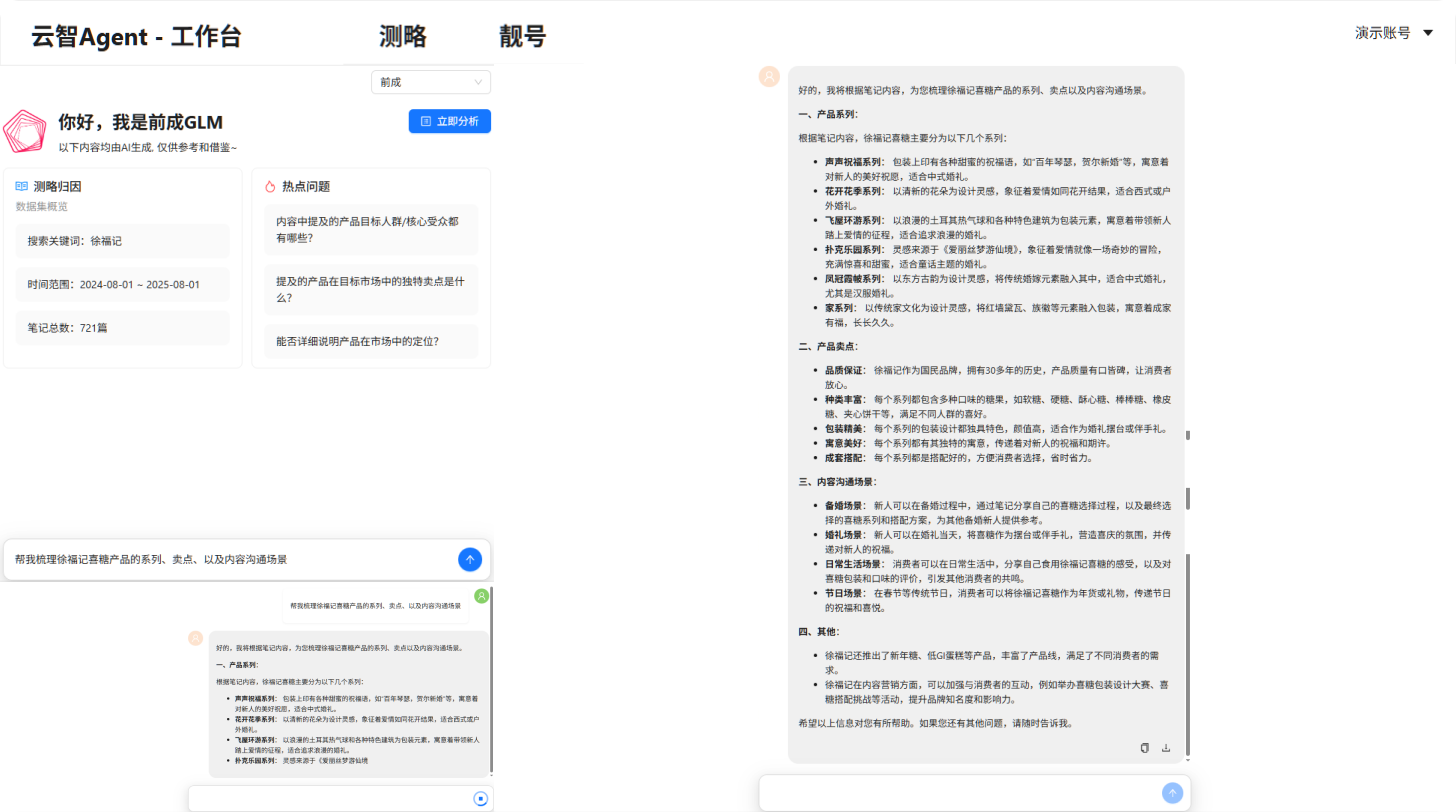This screenshot has height=812, width=1456.
Task: Focus the empty message input under large reply
Action: [x=974, y=793]
